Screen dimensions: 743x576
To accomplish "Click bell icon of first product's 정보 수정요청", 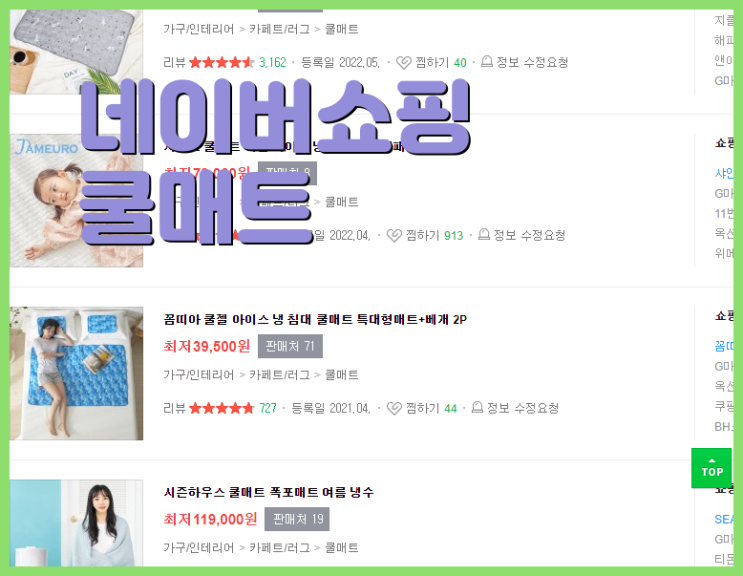I will (487, 62).
